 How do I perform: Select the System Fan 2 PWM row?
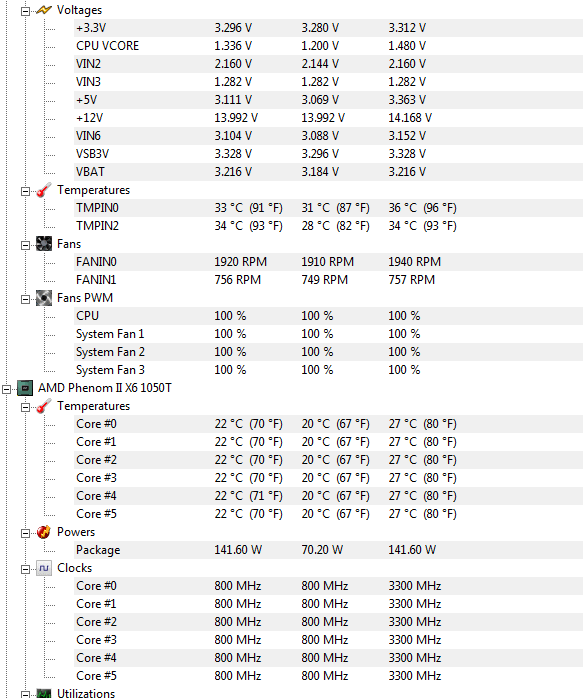[x=328, y=352]
